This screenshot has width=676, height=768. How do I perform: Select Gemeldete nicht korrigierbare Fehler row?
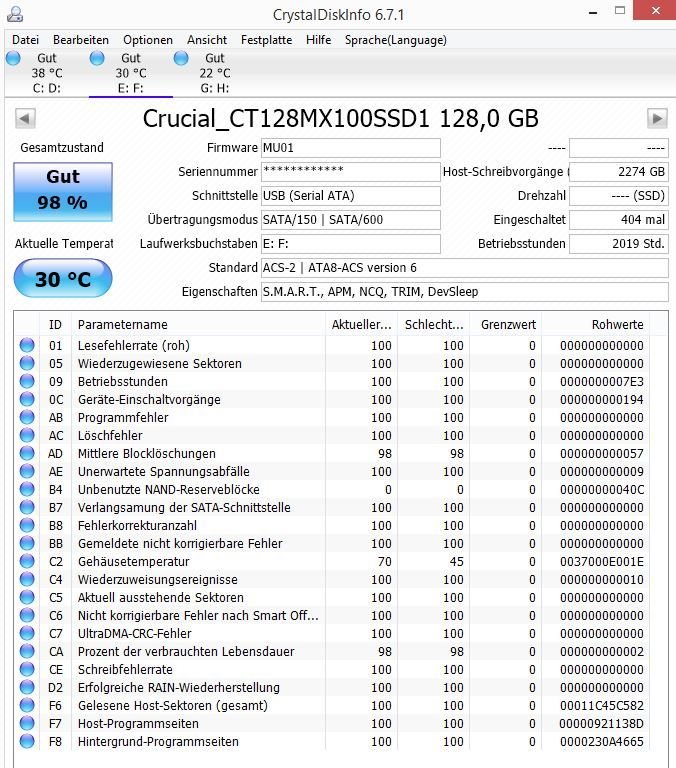[x=332, y=544]
